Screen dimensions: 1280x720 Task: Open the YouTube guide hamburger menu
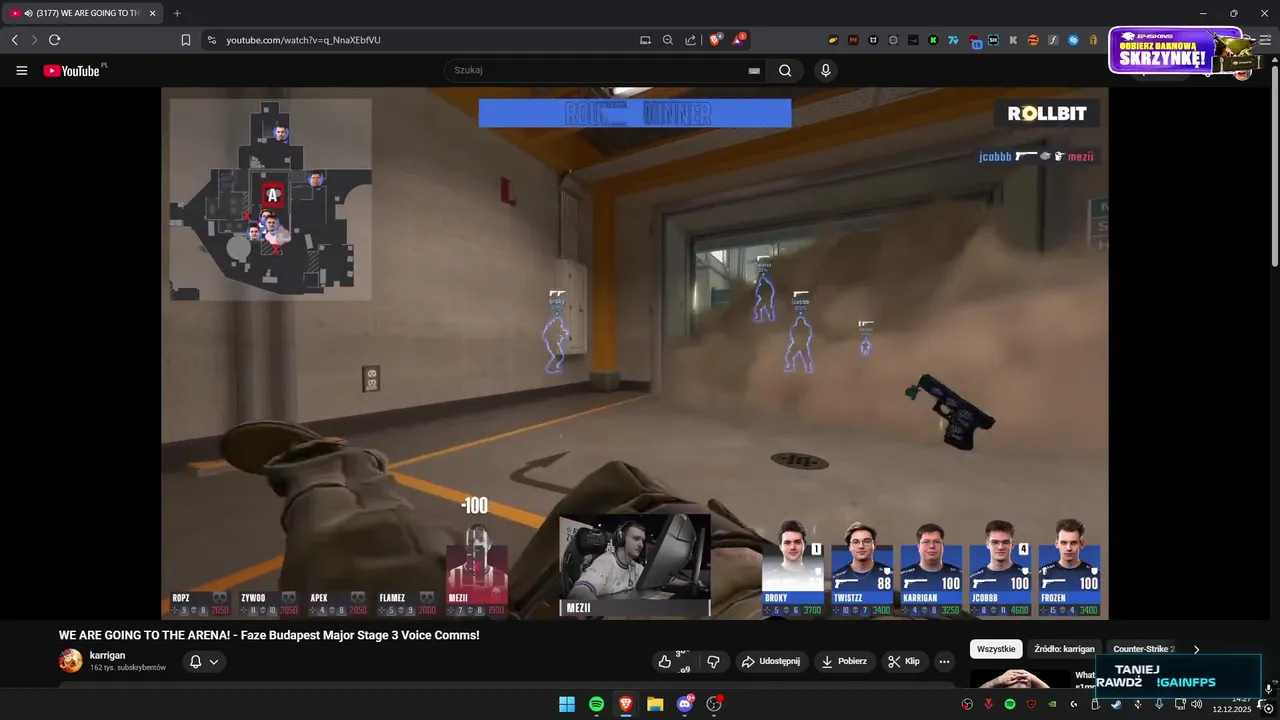(x=21, y=70)
